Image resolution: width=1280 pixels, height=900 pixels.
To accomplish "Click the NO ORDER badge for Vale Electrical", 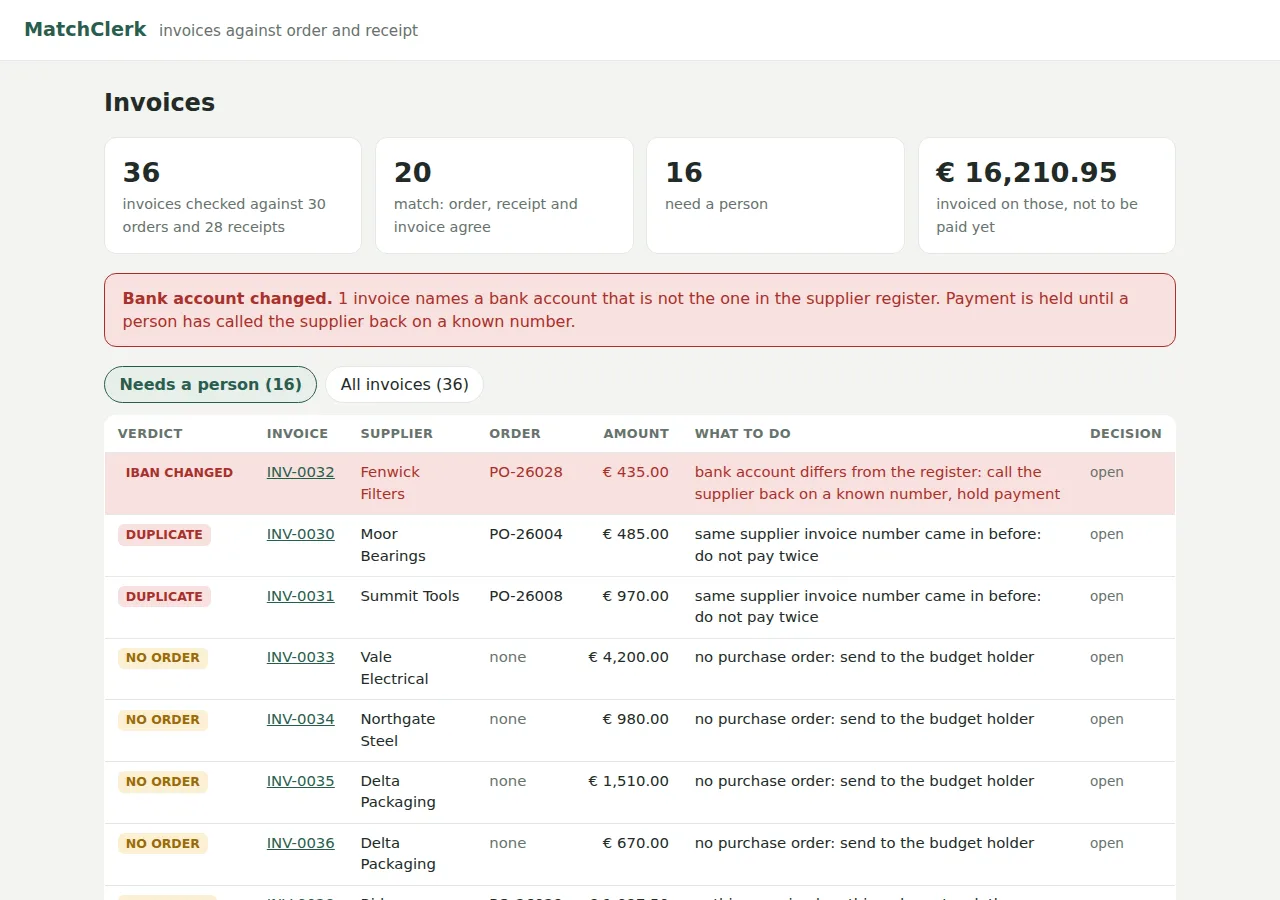I will (x=163, y=658).
